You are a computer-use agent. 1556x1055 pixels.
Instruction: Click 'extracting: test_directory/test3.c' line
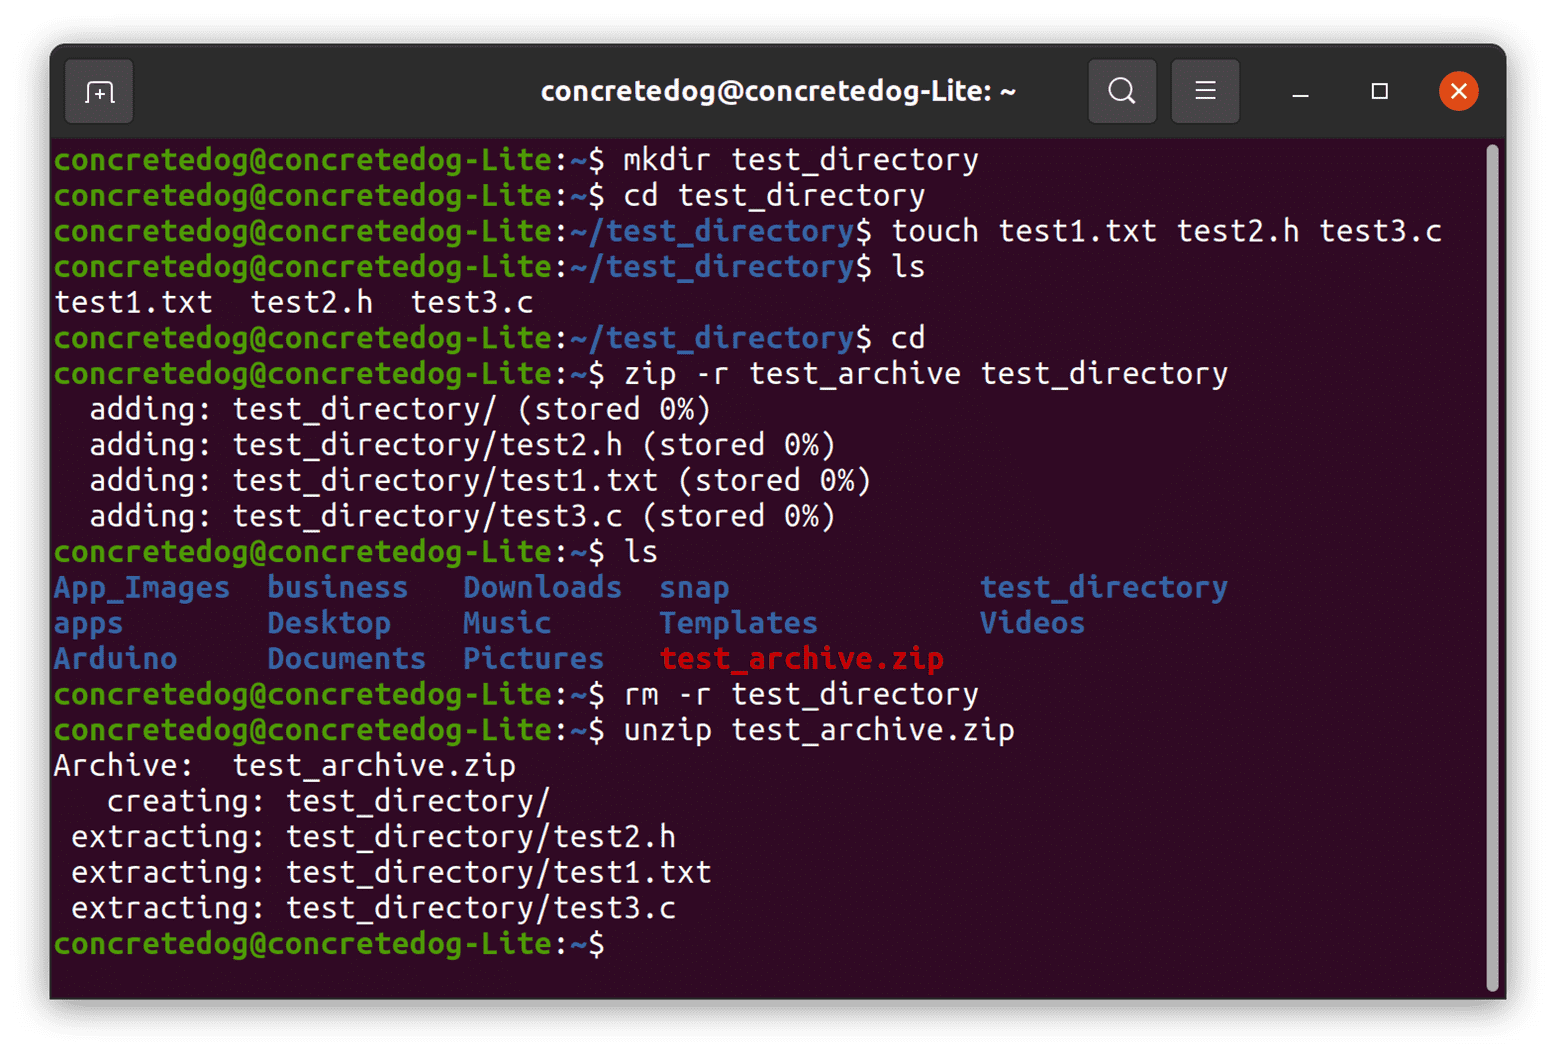[x=374, y=909]
